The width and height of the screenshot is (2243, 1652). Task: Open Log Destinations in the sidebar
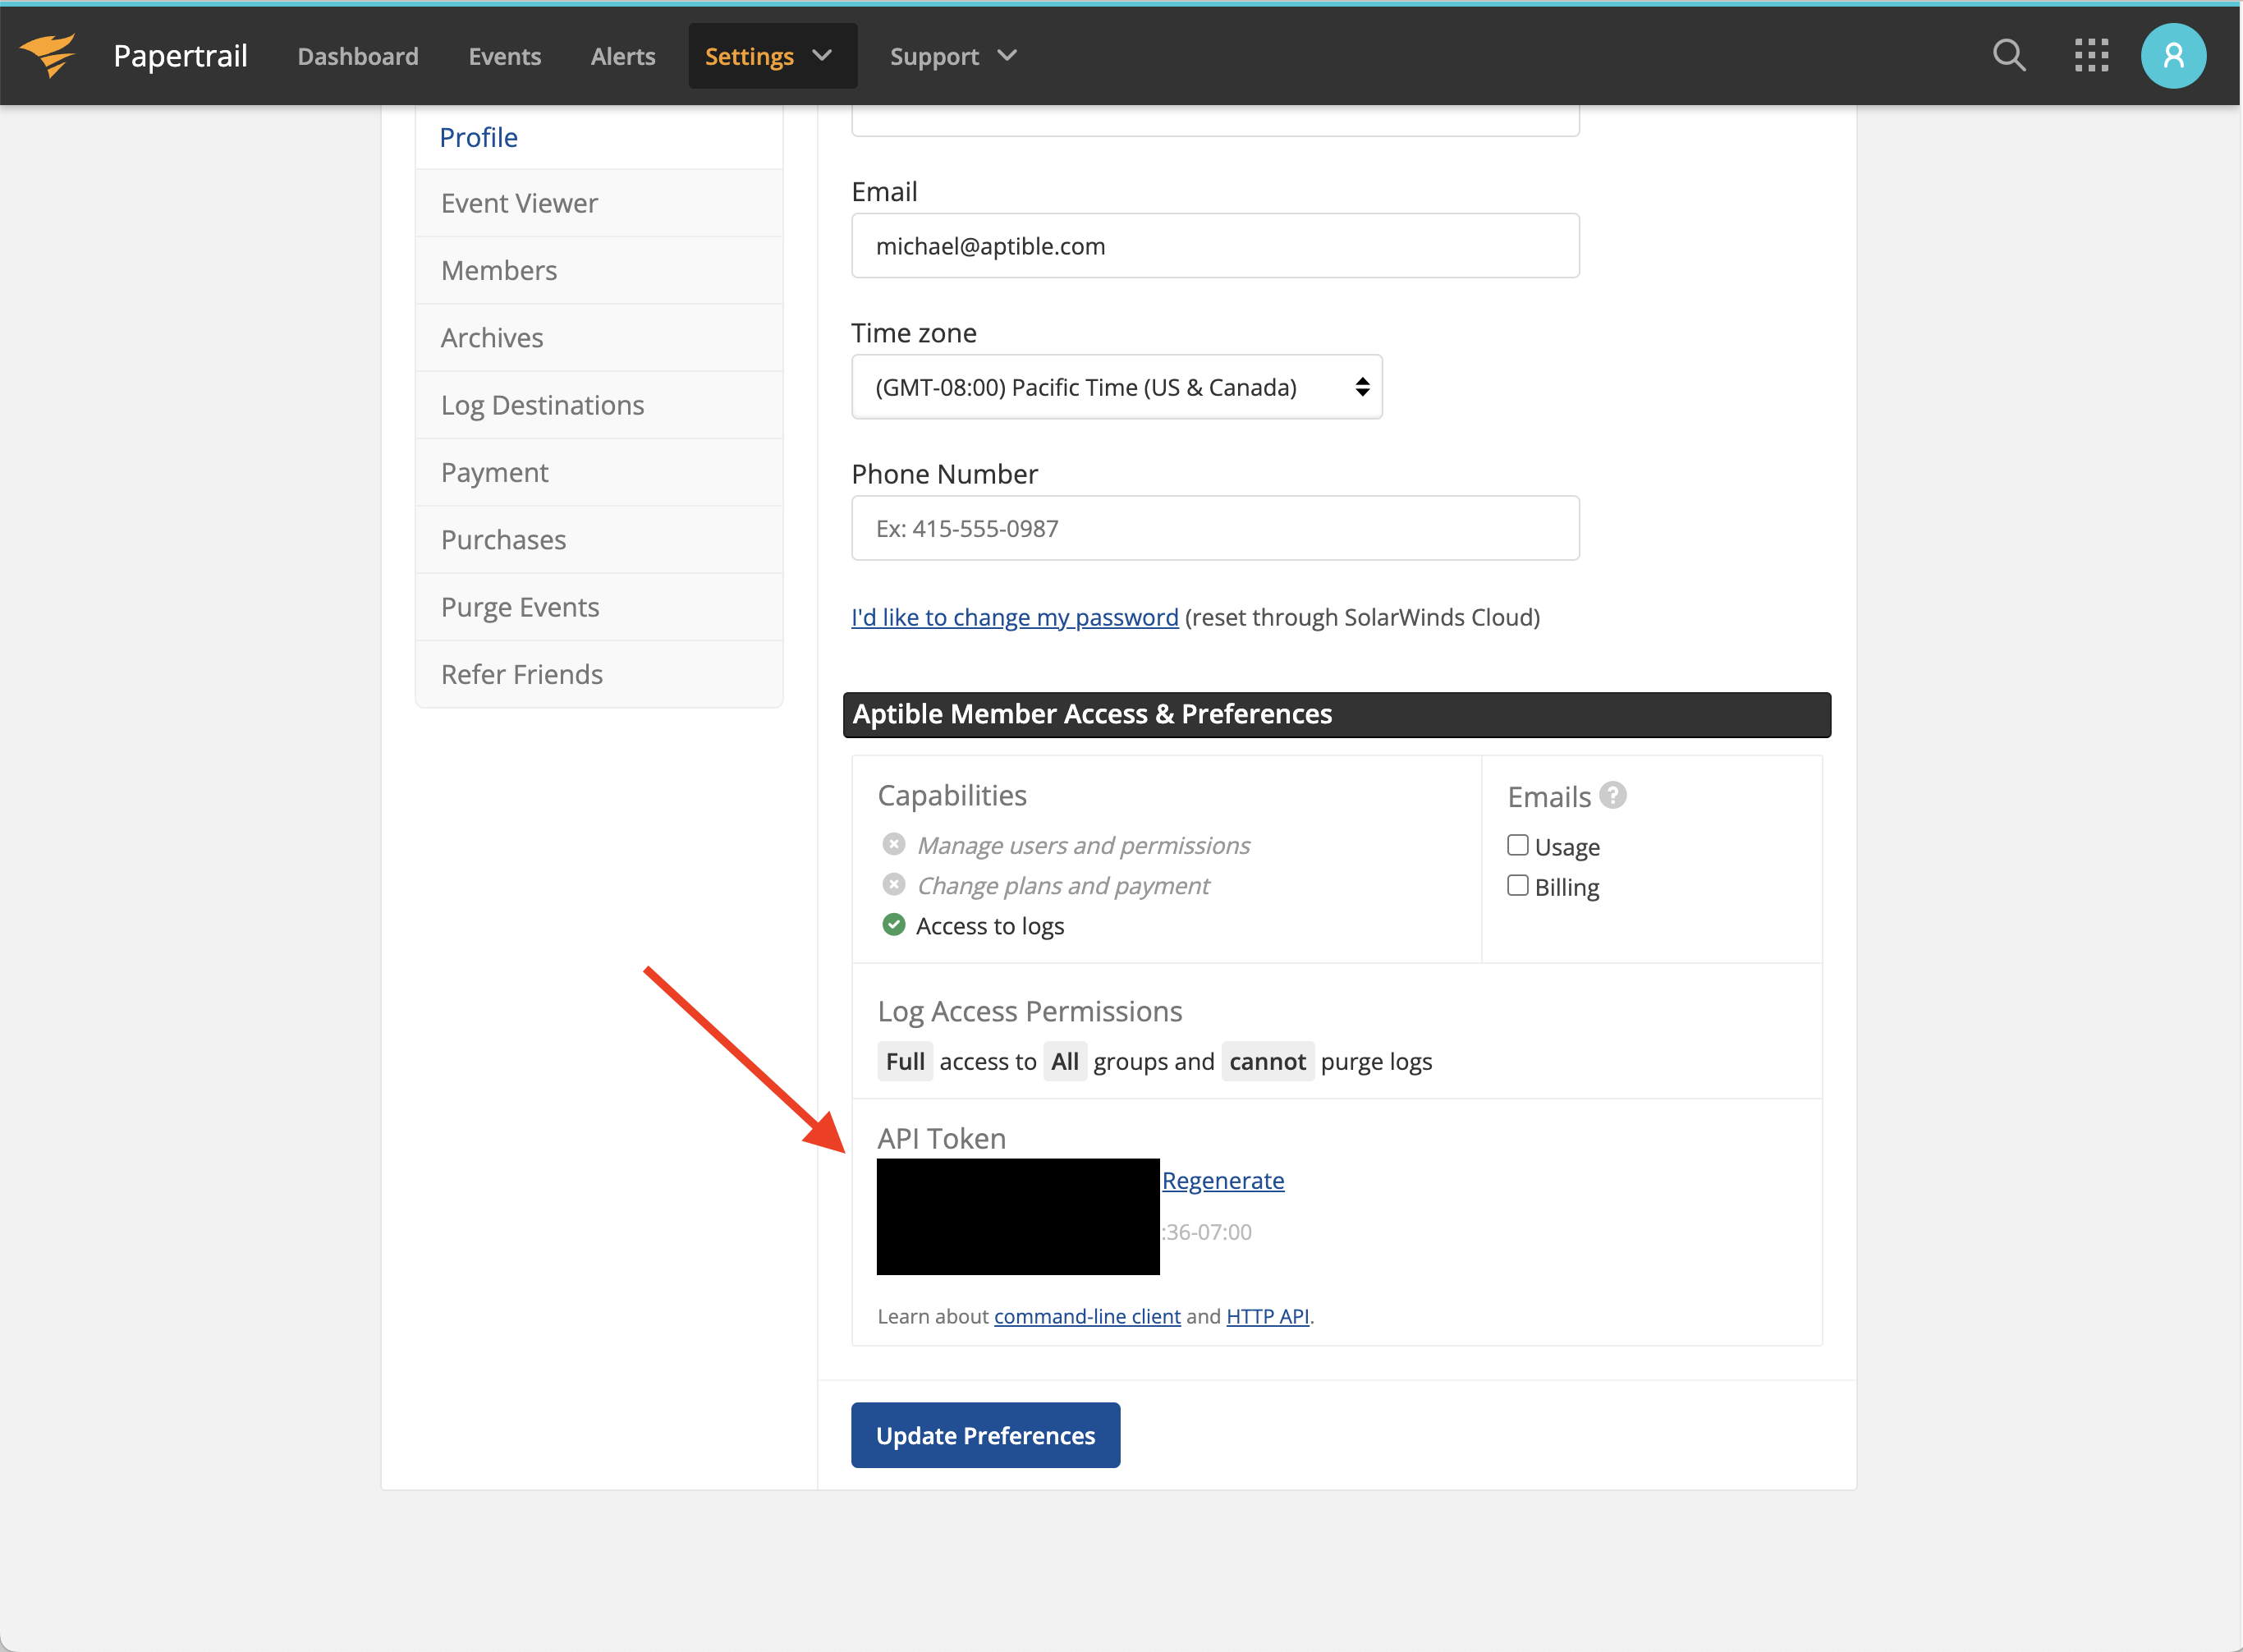(x=542, y=405)
